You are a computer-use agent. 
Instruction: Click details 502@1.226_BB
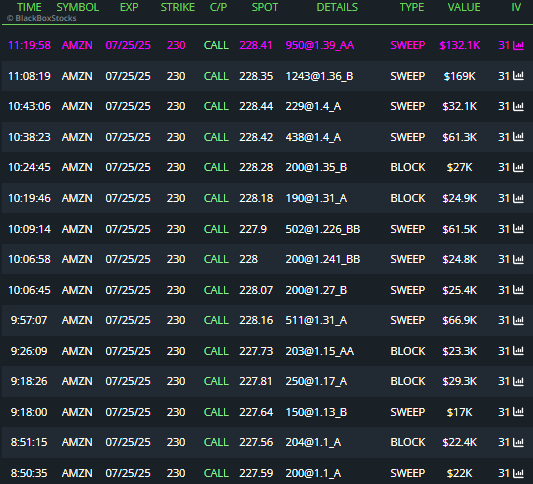tap(323, 229)
